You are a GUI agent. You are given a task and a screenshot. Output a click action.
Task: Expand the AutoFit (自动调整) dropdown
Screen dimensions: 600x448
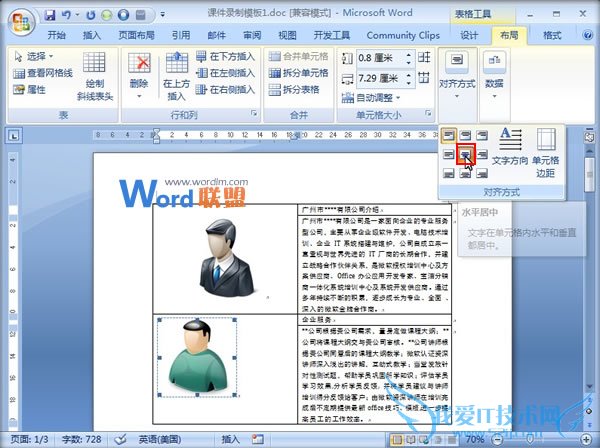pos(371,98)
